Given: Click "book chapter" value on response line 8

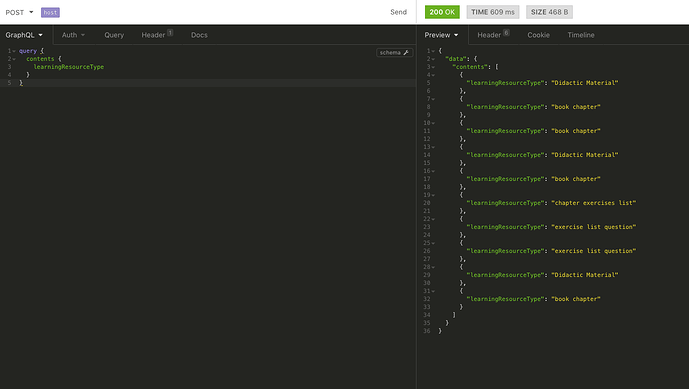Looking at the screenshot, I should (x=576, y=107).
